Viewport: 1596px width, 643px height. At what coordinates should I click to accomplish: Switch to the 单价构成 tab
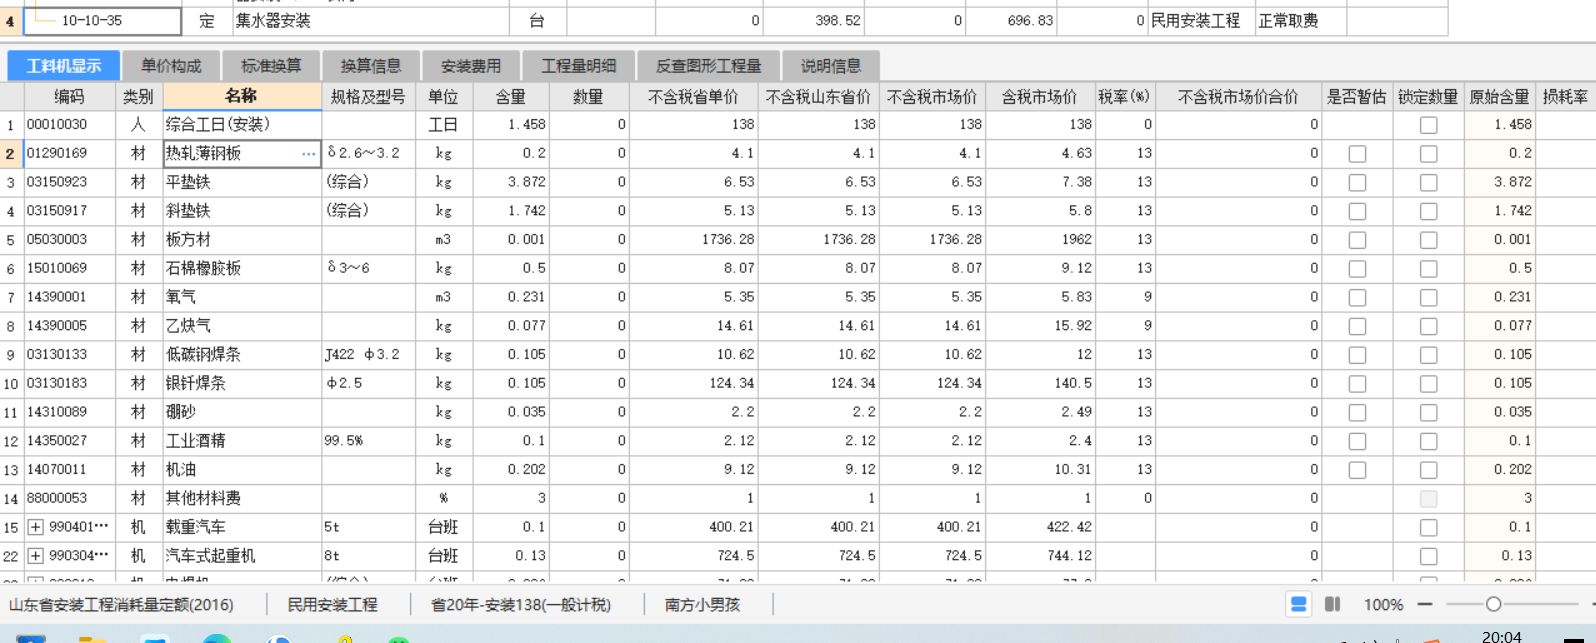(171, 66)
